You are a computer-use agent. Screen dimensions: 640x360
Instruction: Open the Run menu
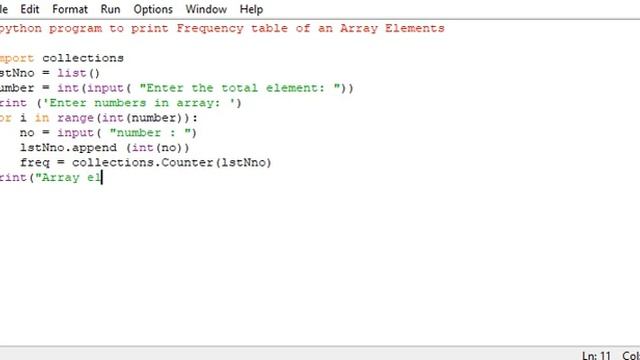(x=110, y=9)
